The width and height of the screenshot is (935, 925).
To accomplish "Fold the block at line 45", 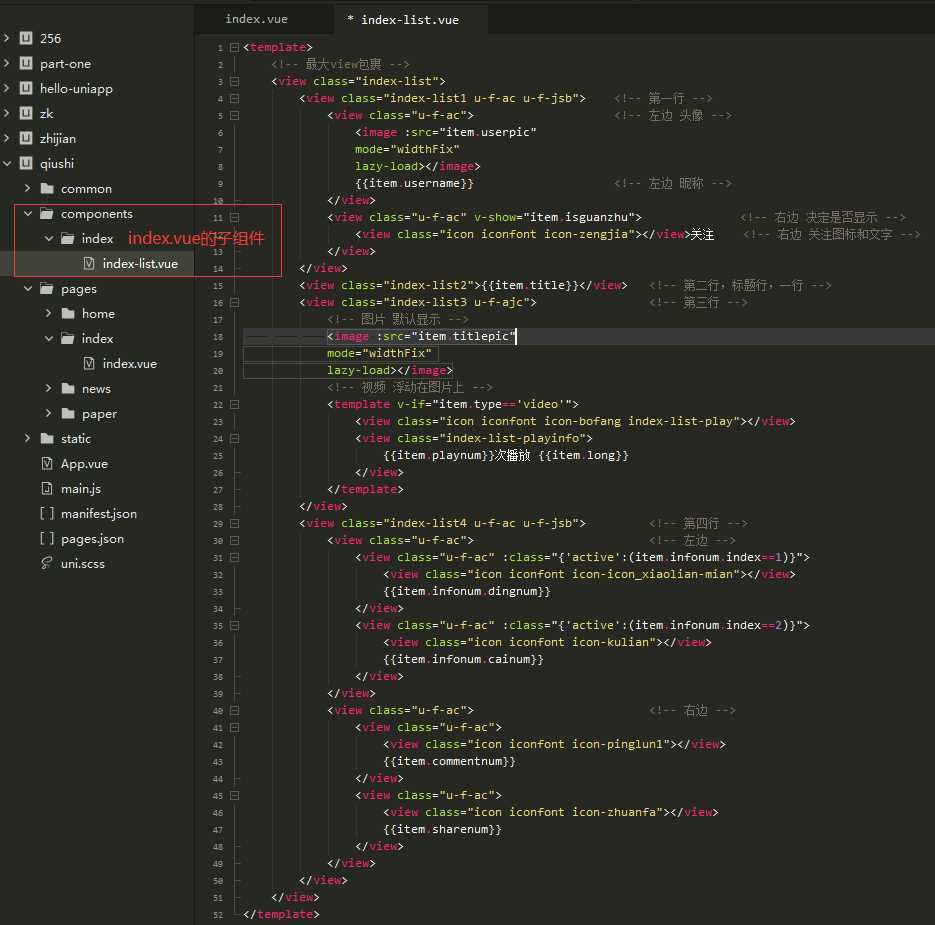I will coord(234,796).
